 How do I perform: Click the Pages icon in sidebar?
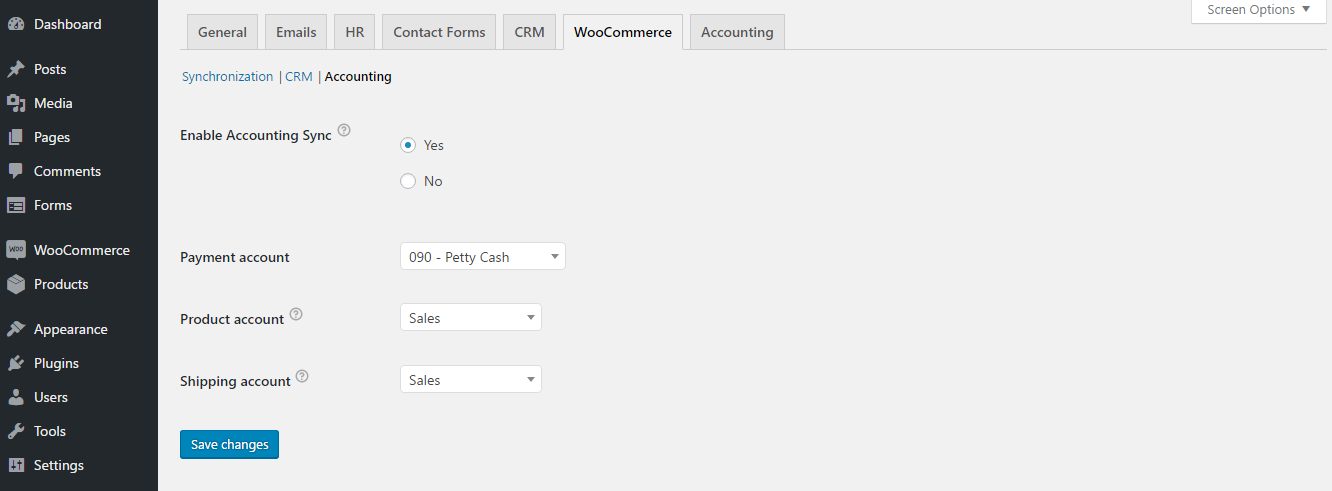click(16, 137)
